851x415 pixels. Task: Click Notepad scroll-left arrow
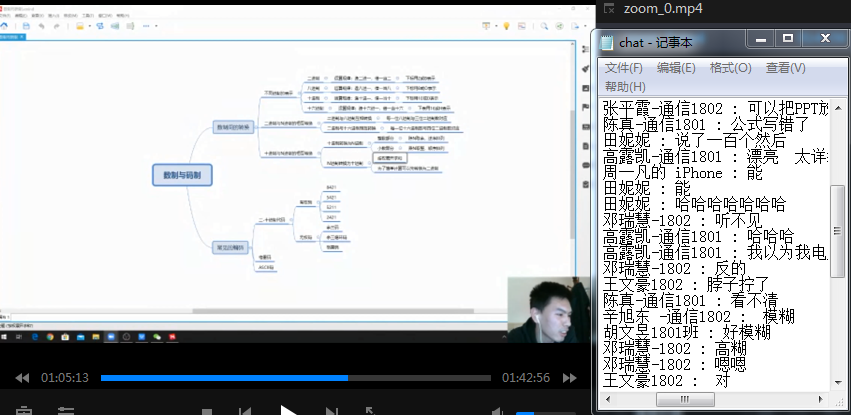(x=606, y=399)
